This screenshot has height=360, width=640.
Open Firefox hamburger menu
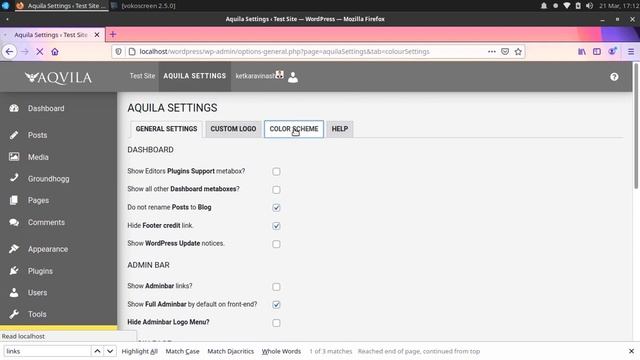point(631,51)
